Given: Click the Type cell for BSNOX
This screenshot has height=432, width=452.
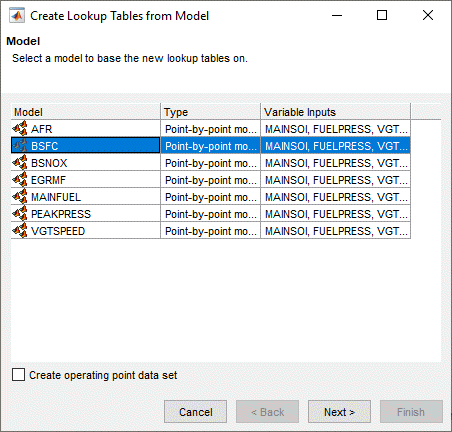Looking at the screenshot, I should point(210,163).
